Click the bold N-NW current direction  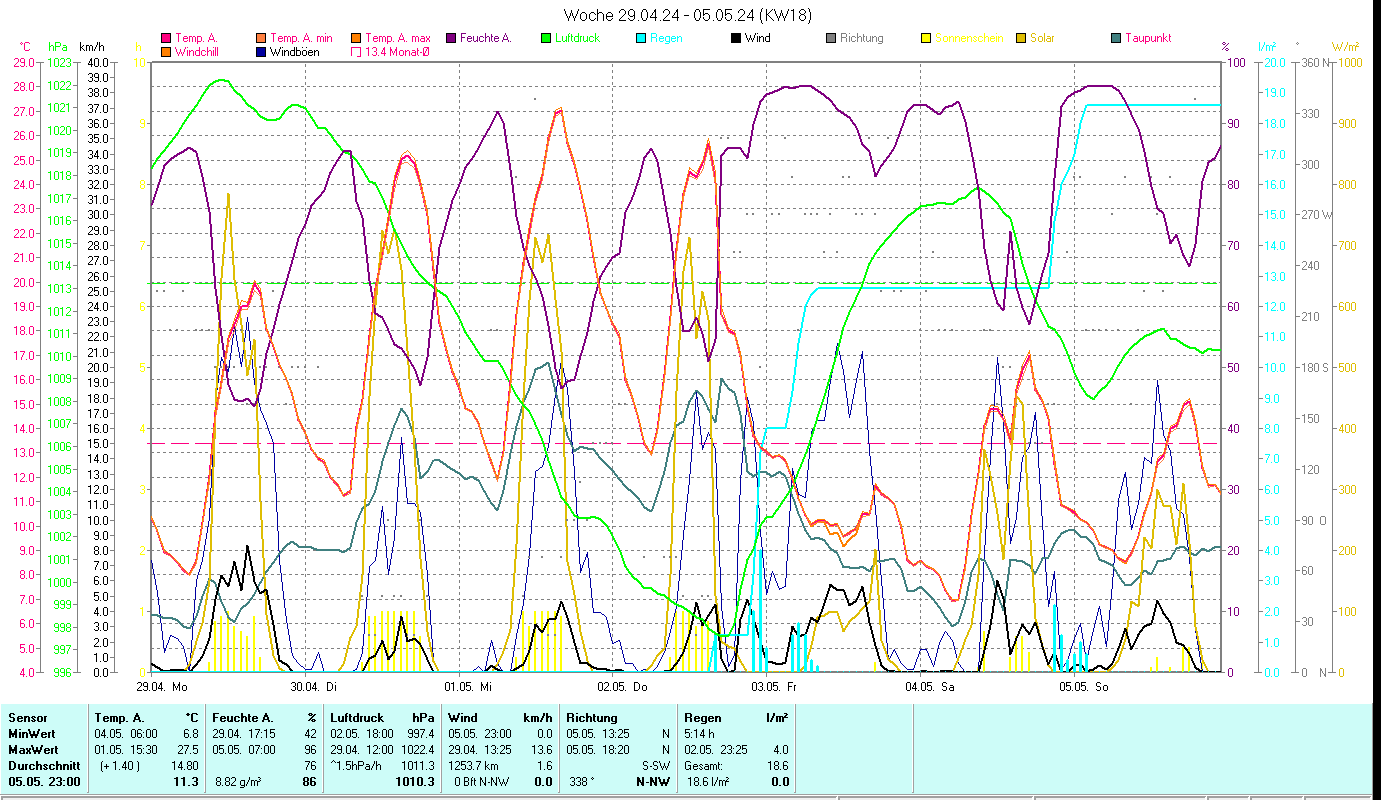coord(654,782)
